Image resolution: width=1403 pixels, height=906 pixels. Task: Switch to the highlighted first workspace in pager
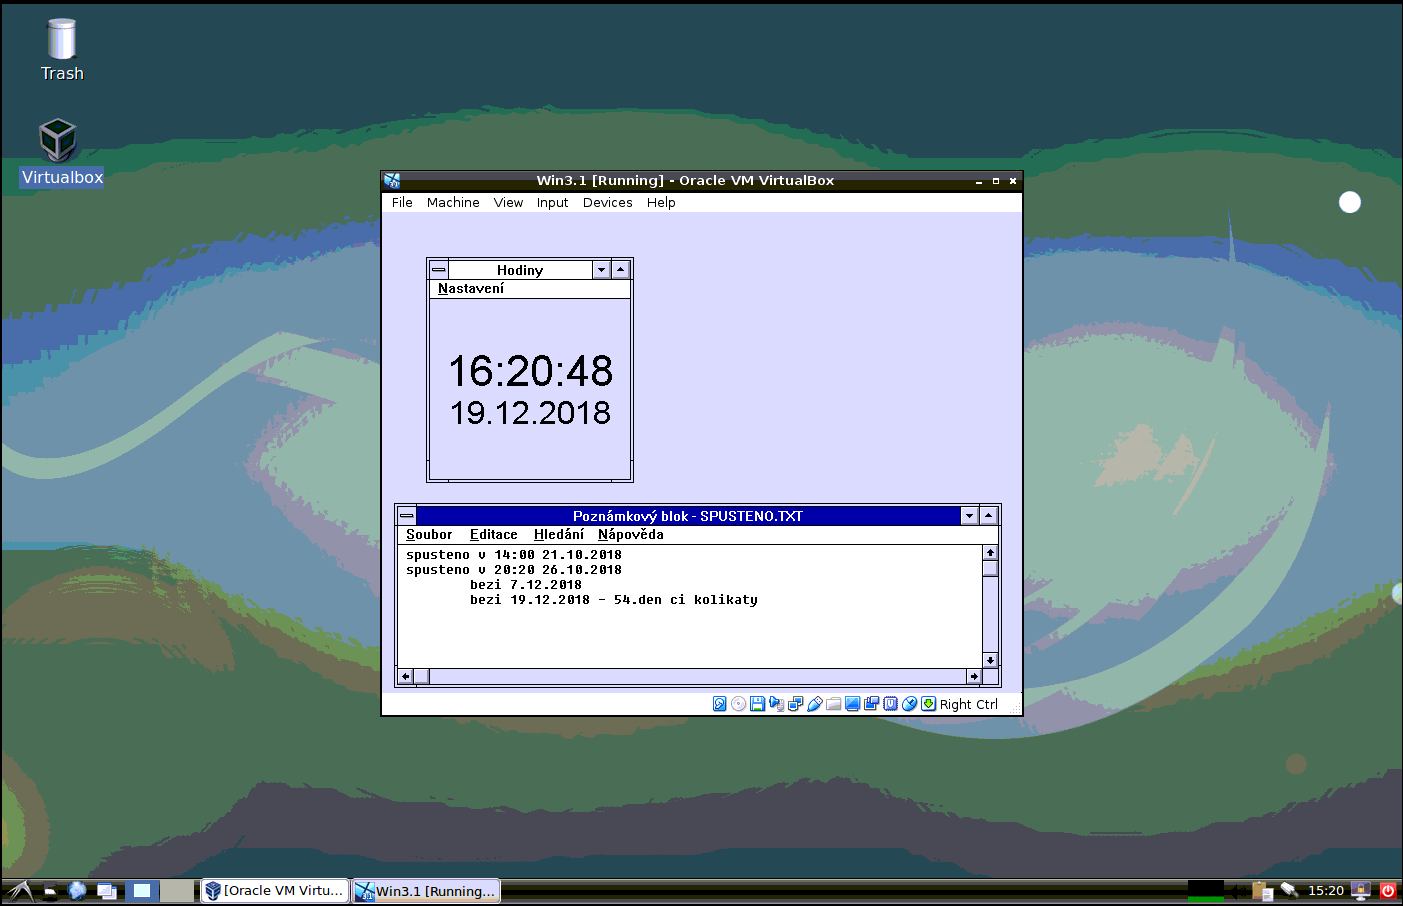tap(142, 890)
